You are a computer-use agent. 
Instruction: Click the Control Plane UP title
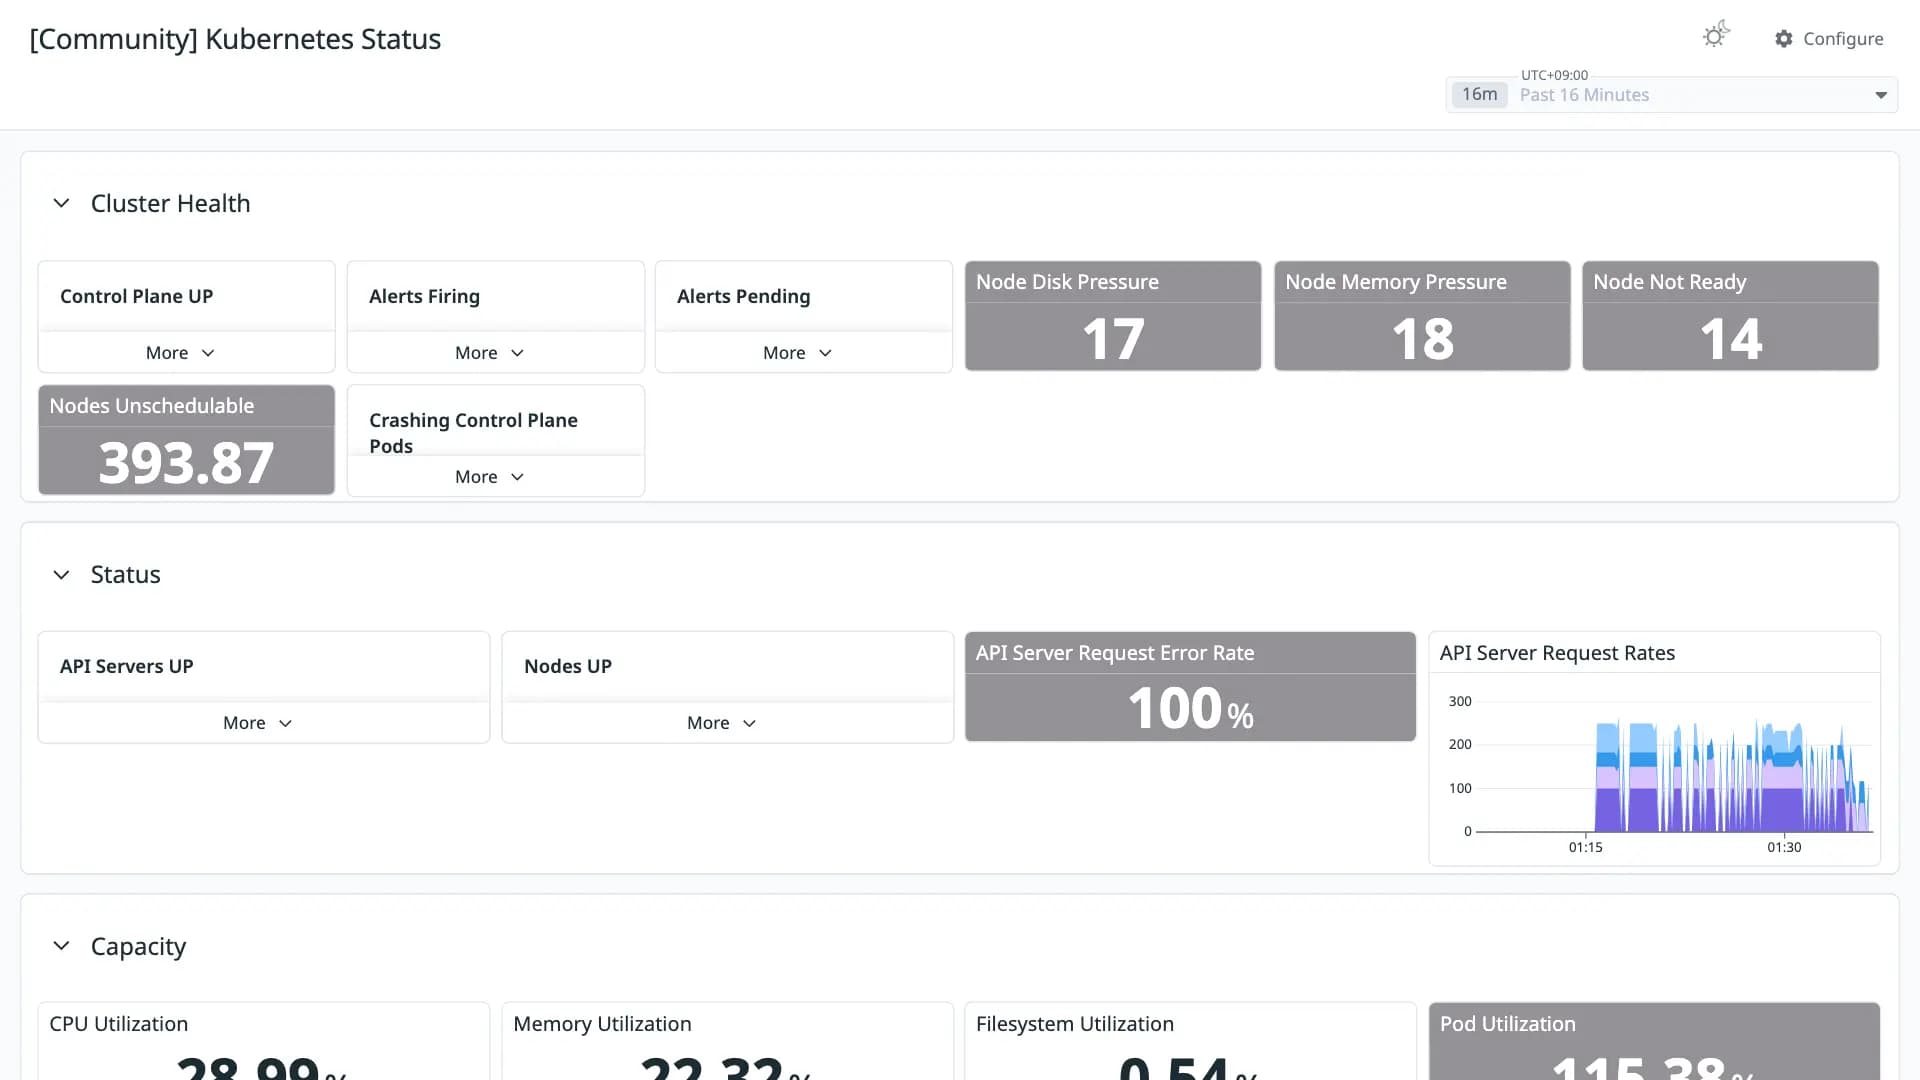(x=136, y=296)
